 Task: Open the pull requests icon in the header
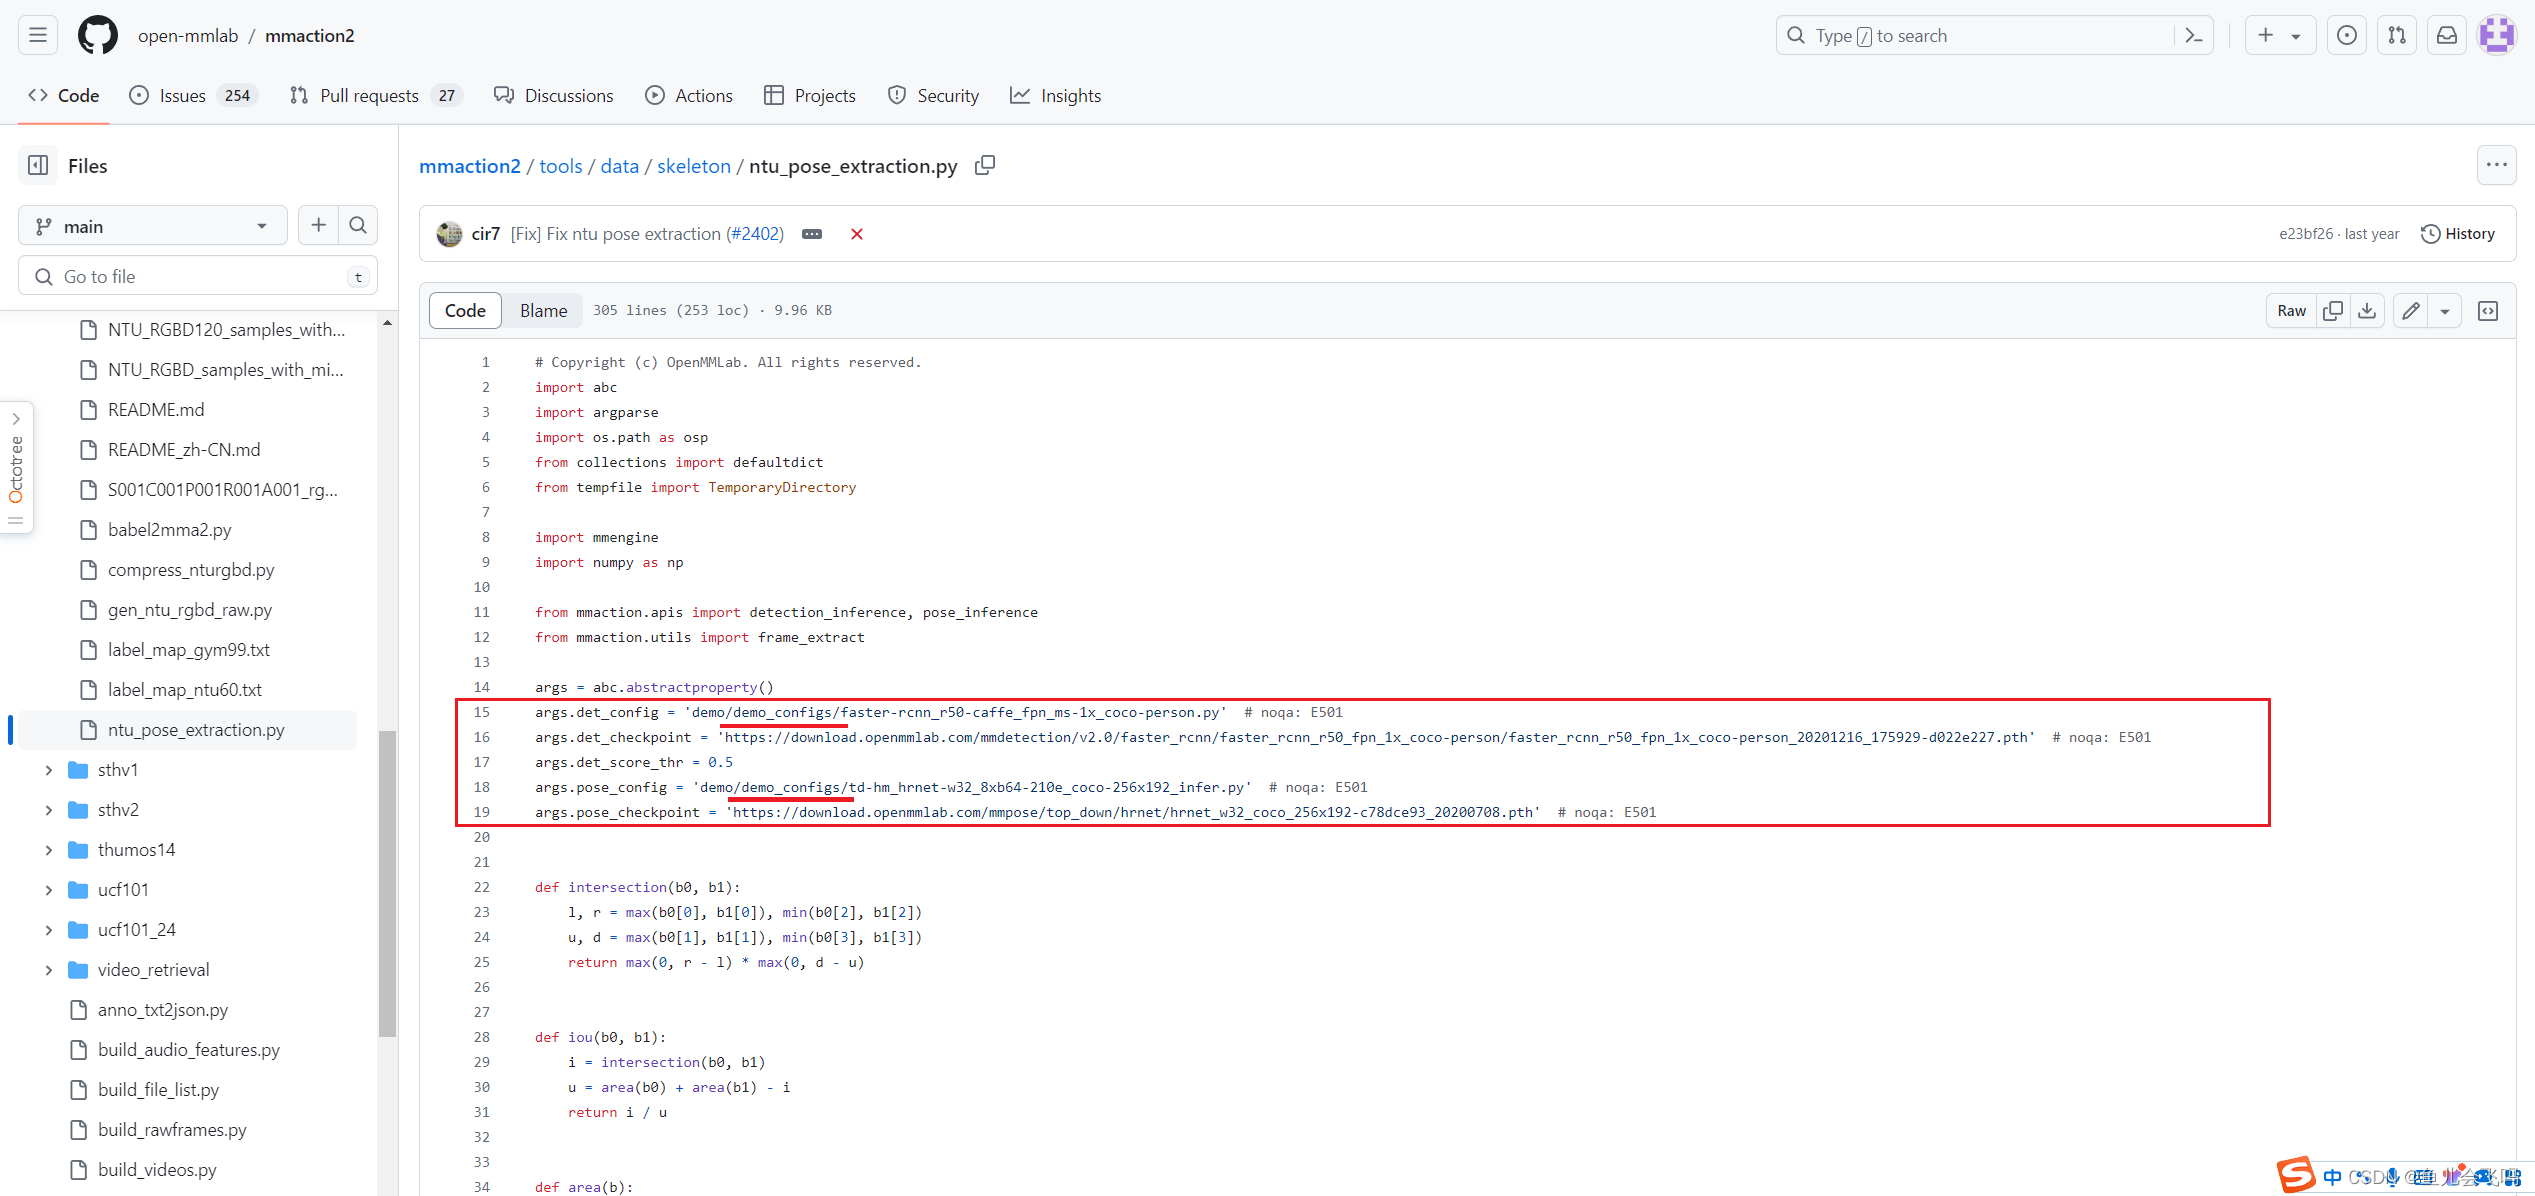click(x=2396, y=34)
